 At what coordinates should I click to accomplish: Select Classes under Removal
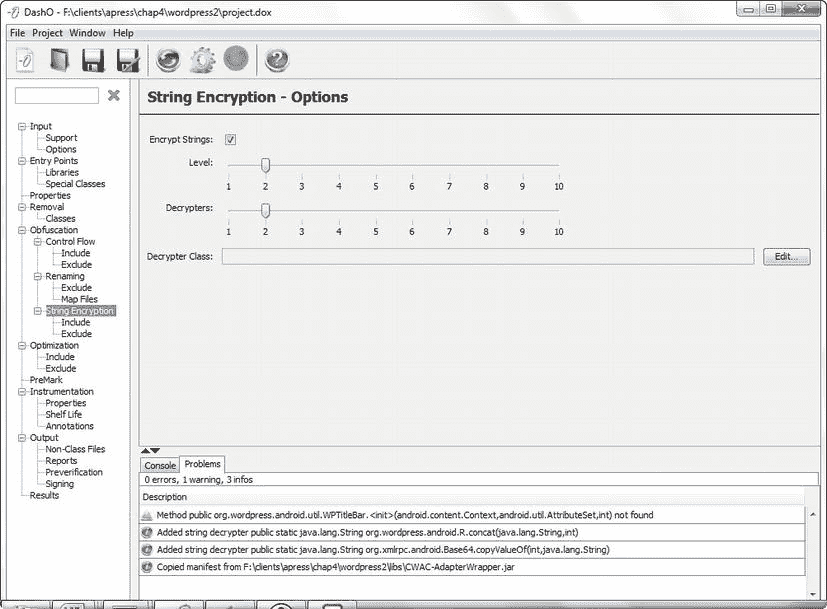click(x=60, y=219)
